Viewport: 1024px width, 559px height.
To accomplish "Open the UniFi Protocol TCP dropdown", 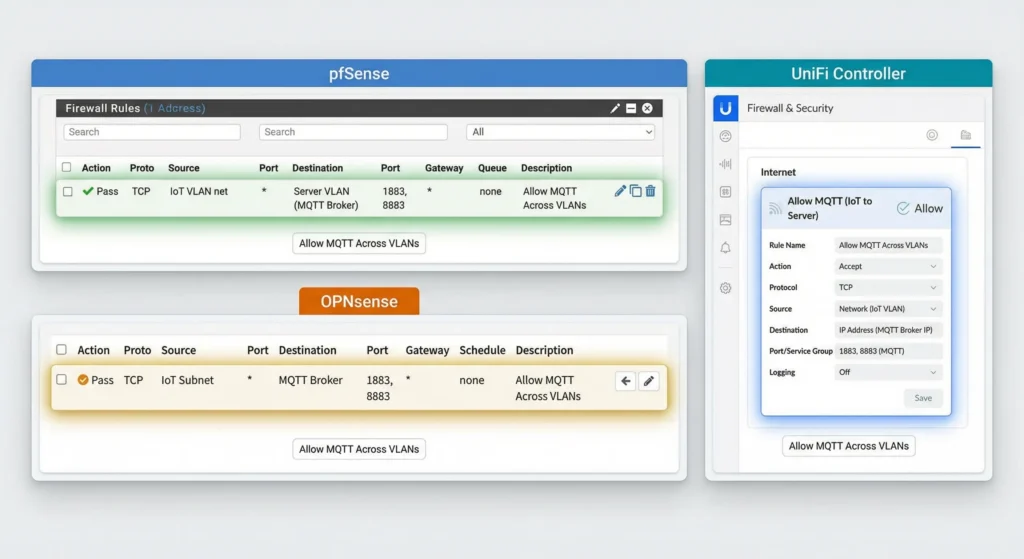I will coord(888,287).
